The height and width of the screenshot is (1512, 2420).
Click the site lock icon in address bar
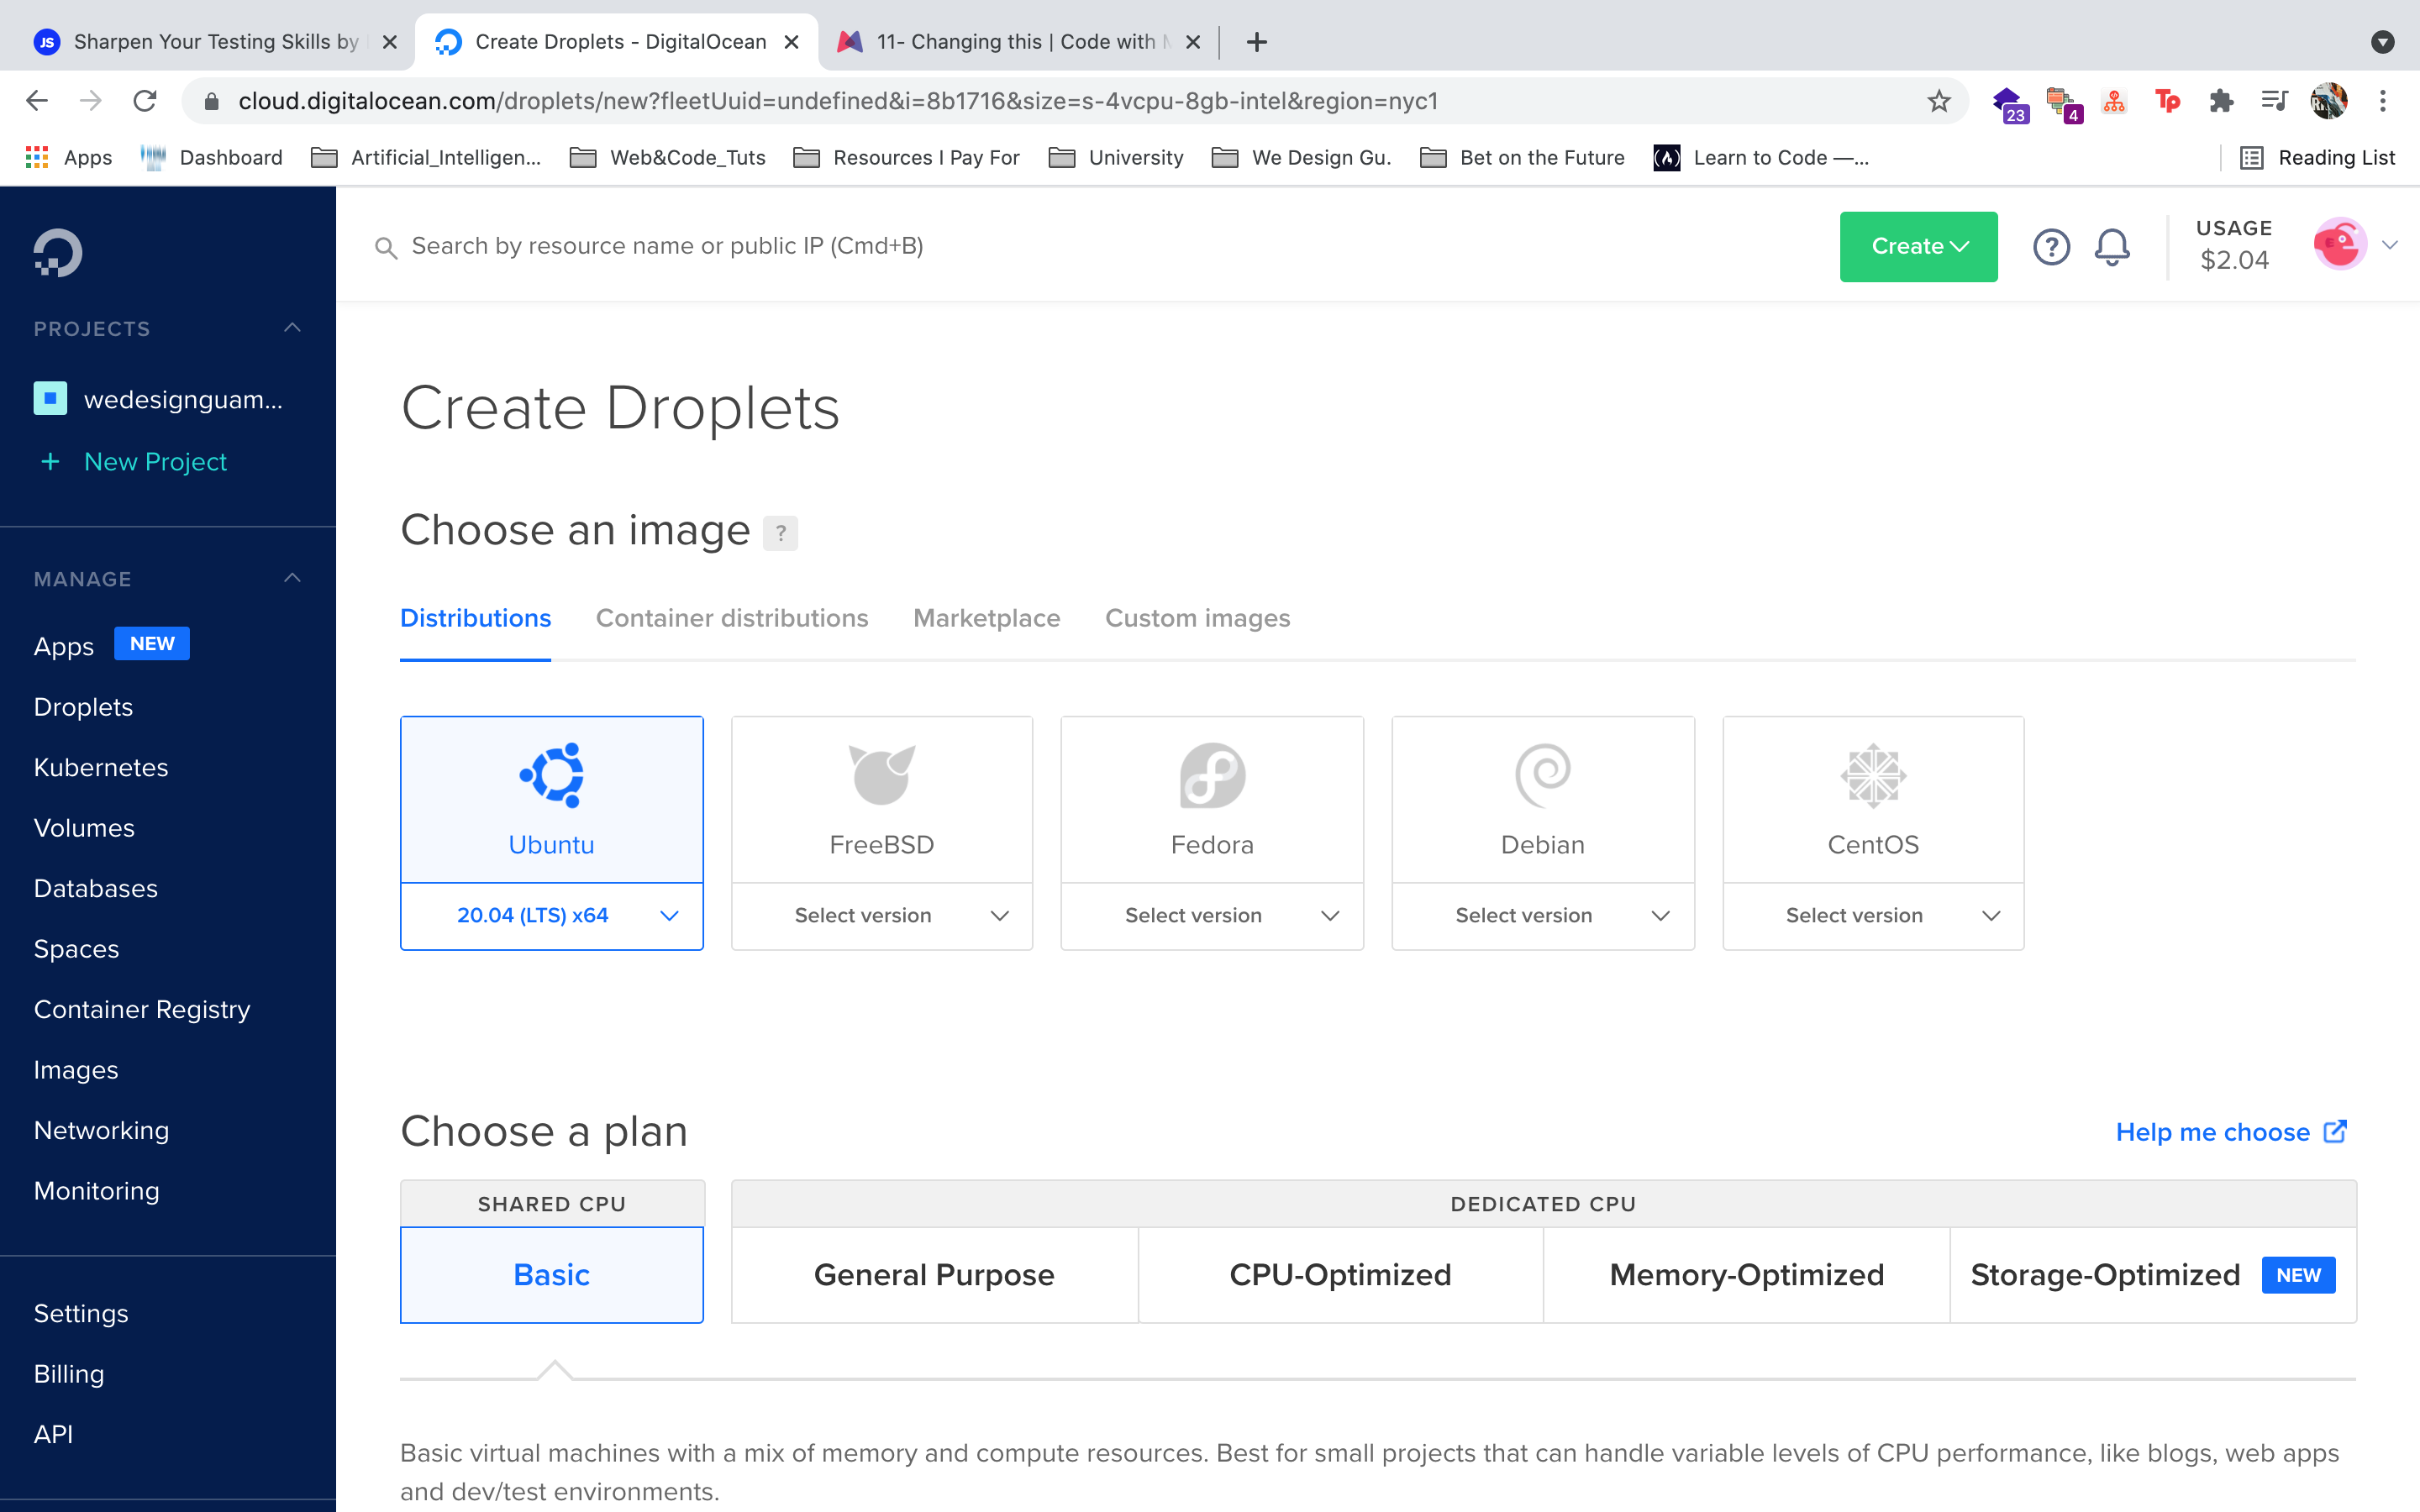pos(211,101)
